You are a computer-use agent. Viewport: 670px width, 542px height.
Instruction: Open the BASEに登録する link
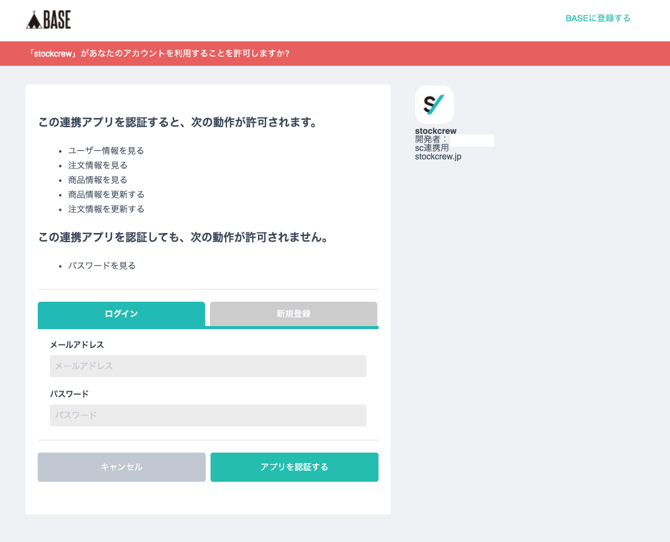coord(598,18)
